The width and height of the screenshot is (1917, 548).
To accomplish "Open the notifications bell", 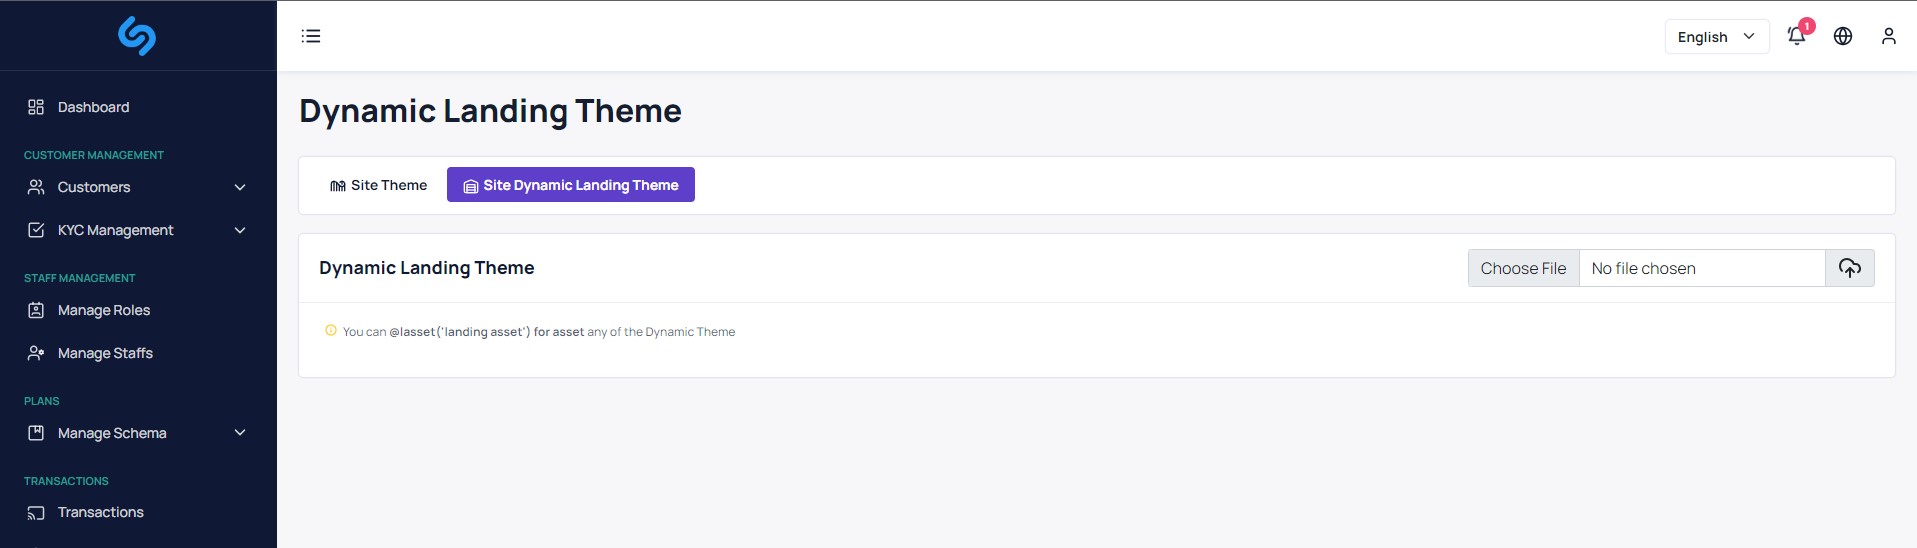I will (1796, 36).
